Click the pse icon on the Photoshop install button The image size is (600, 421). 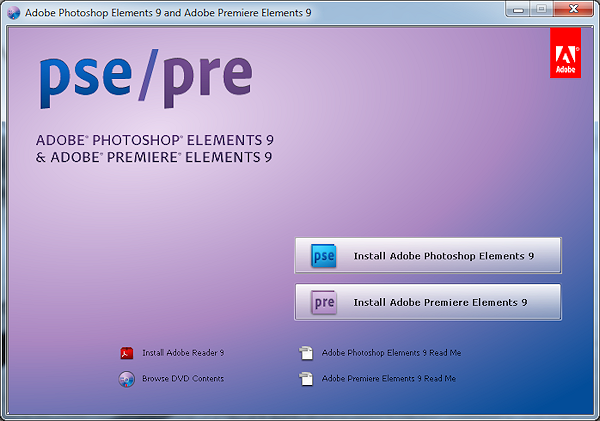(x=324, y=256)
